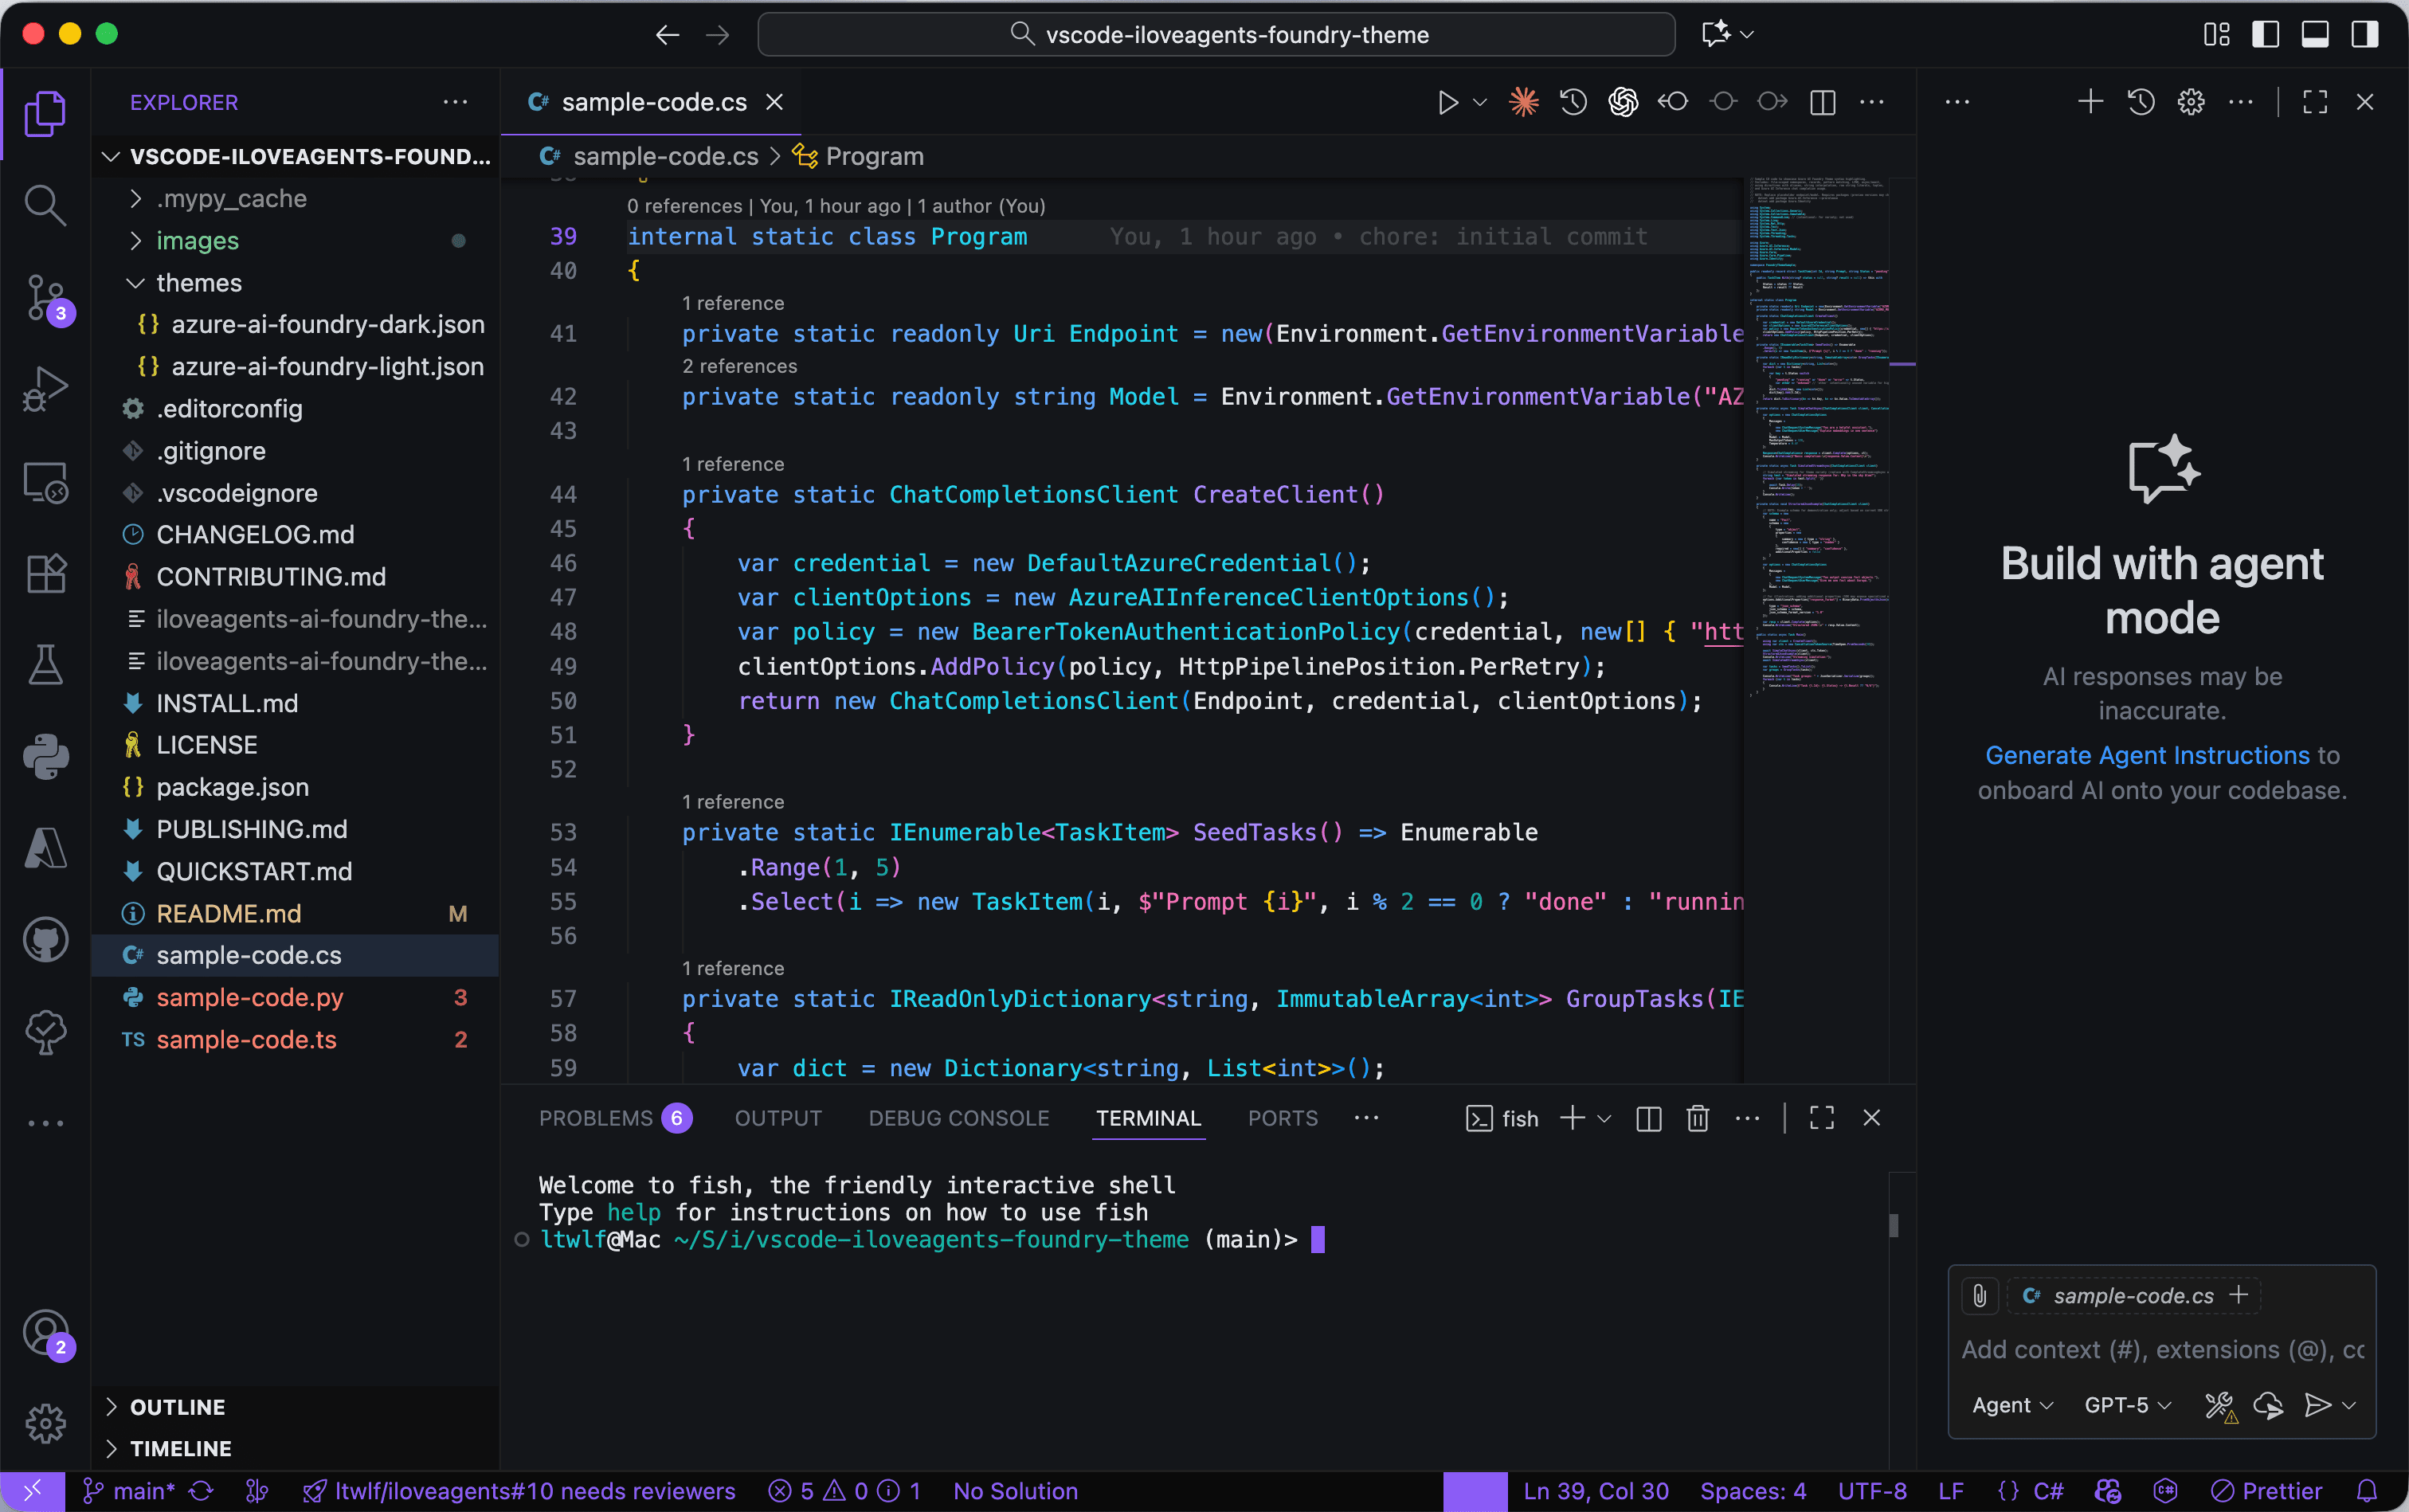Screen dimensions: 2409x1512
Task: Open the GitHub icon in the activity bar
Action: 45,939
